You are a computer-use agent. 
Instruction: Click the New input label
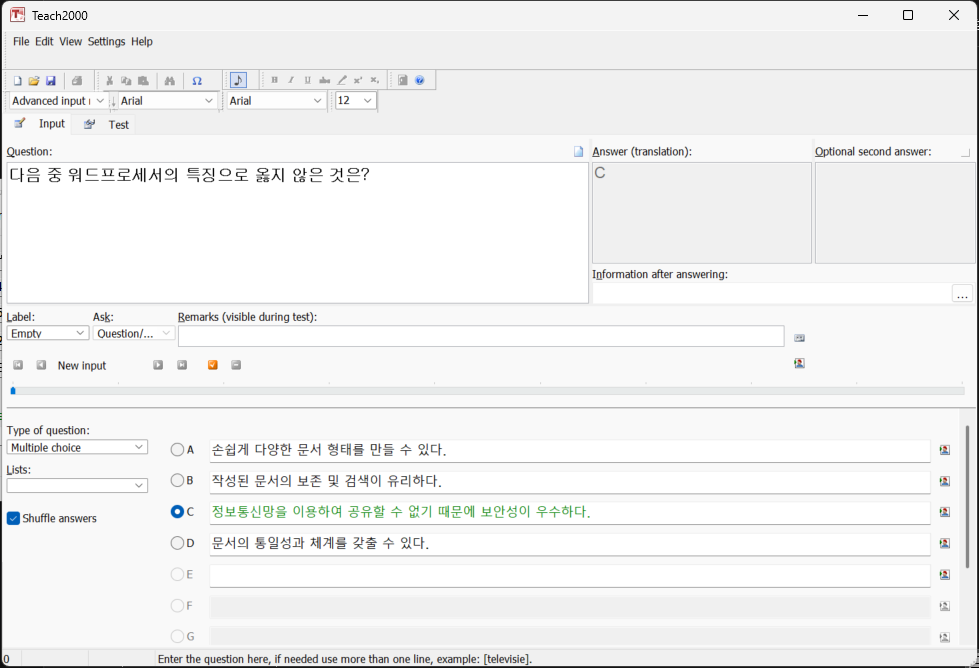point(82,366)
